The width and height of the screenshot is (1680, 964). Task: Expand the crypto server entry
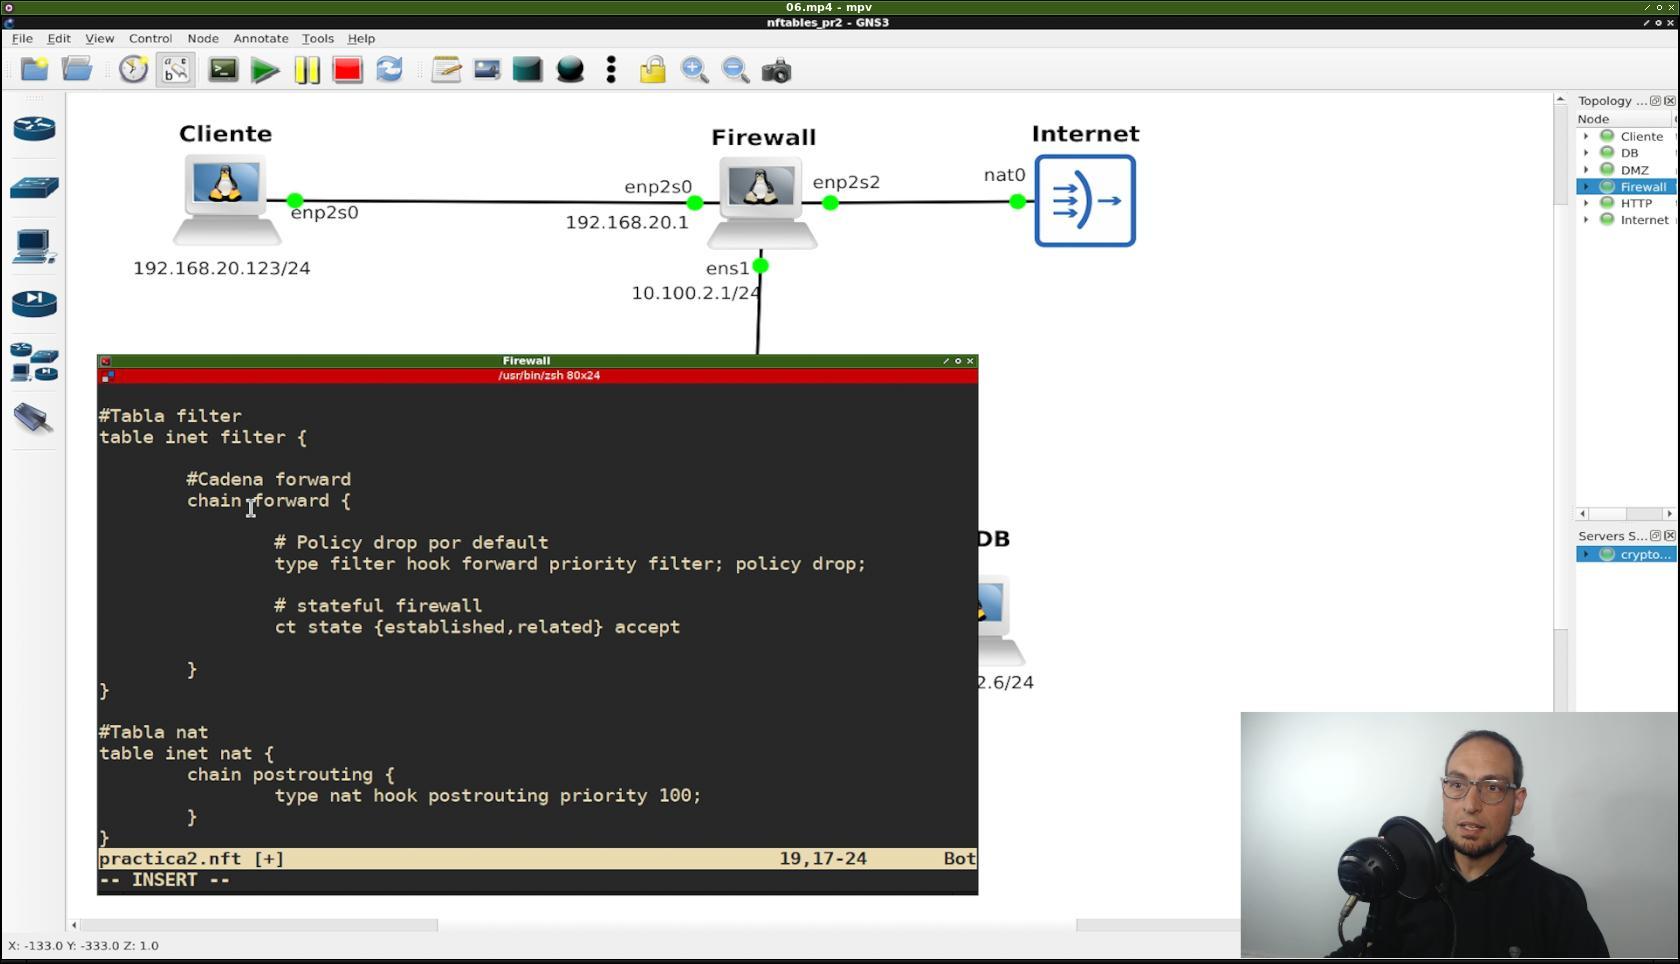pyautogui.click(x=1586, y=554)
